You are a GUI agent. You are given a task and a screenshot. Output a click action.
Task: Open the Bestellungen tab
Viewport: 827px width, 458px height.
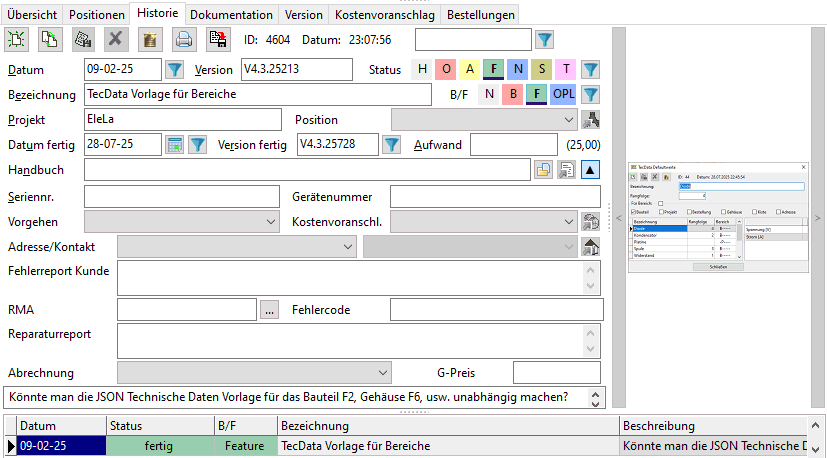[x=481, y=15]
